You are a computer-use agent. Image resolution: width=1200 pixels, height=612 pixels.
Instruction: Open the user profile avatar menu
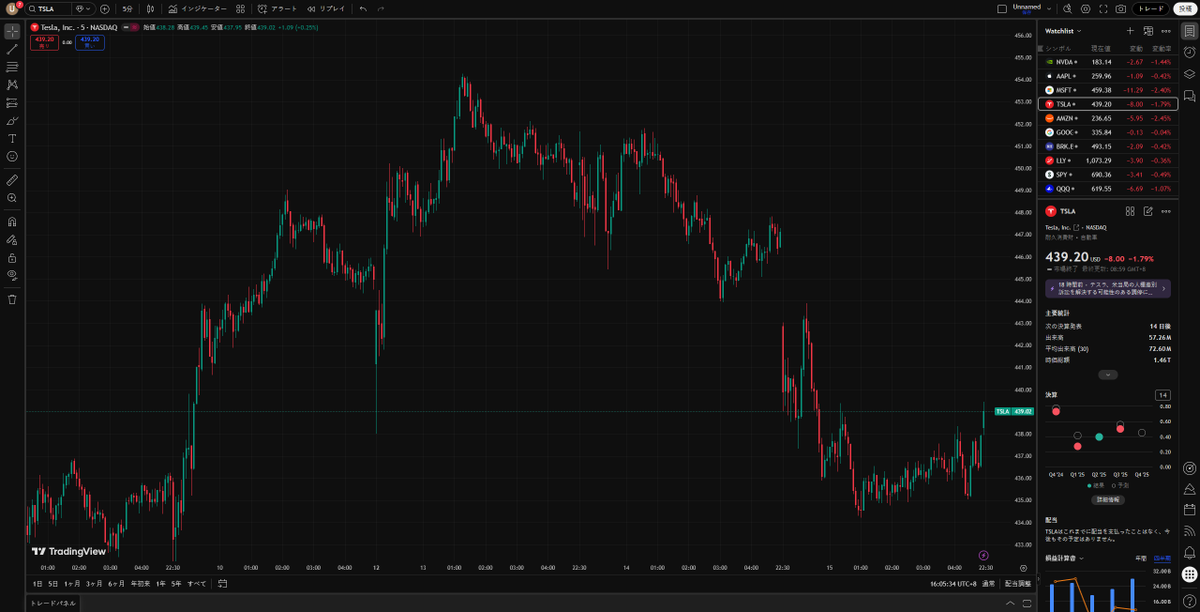click(x=12, y=8)
